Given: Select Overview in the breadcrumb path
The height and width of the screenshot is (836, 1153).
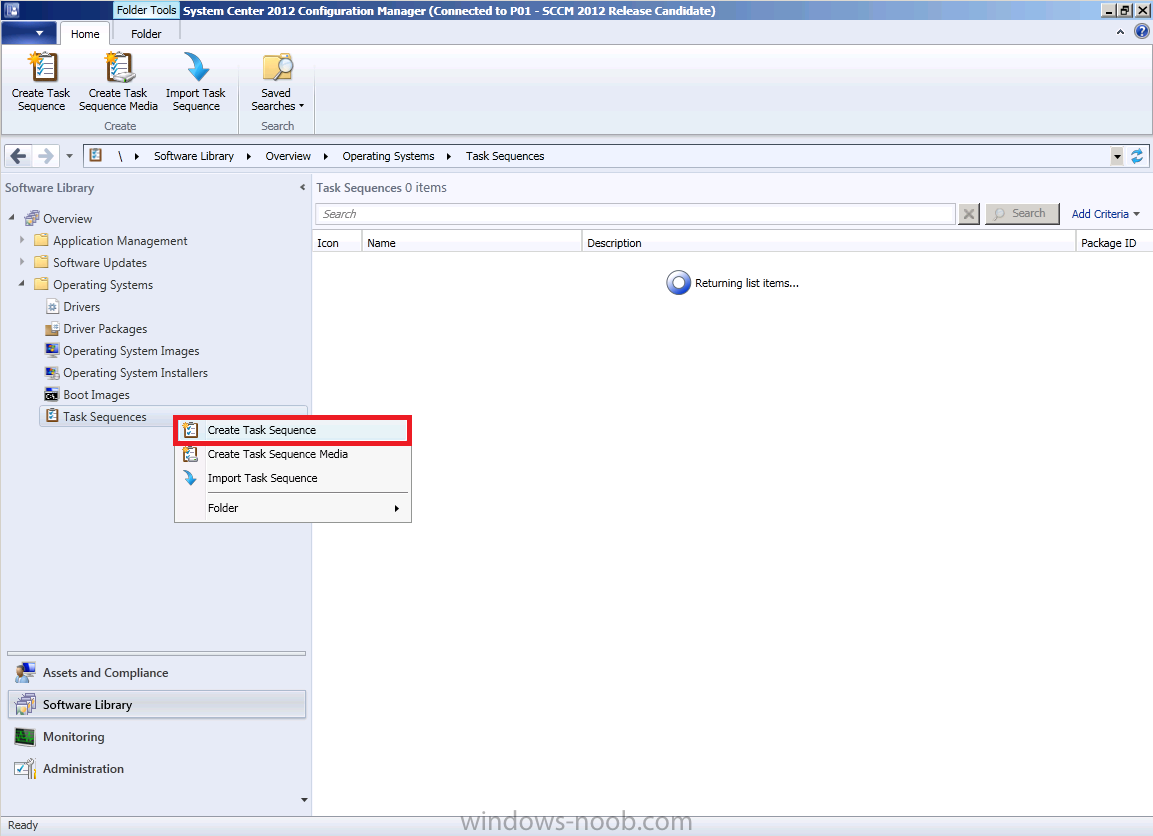Looking at the screenshot, I should [x=288, y=156].
